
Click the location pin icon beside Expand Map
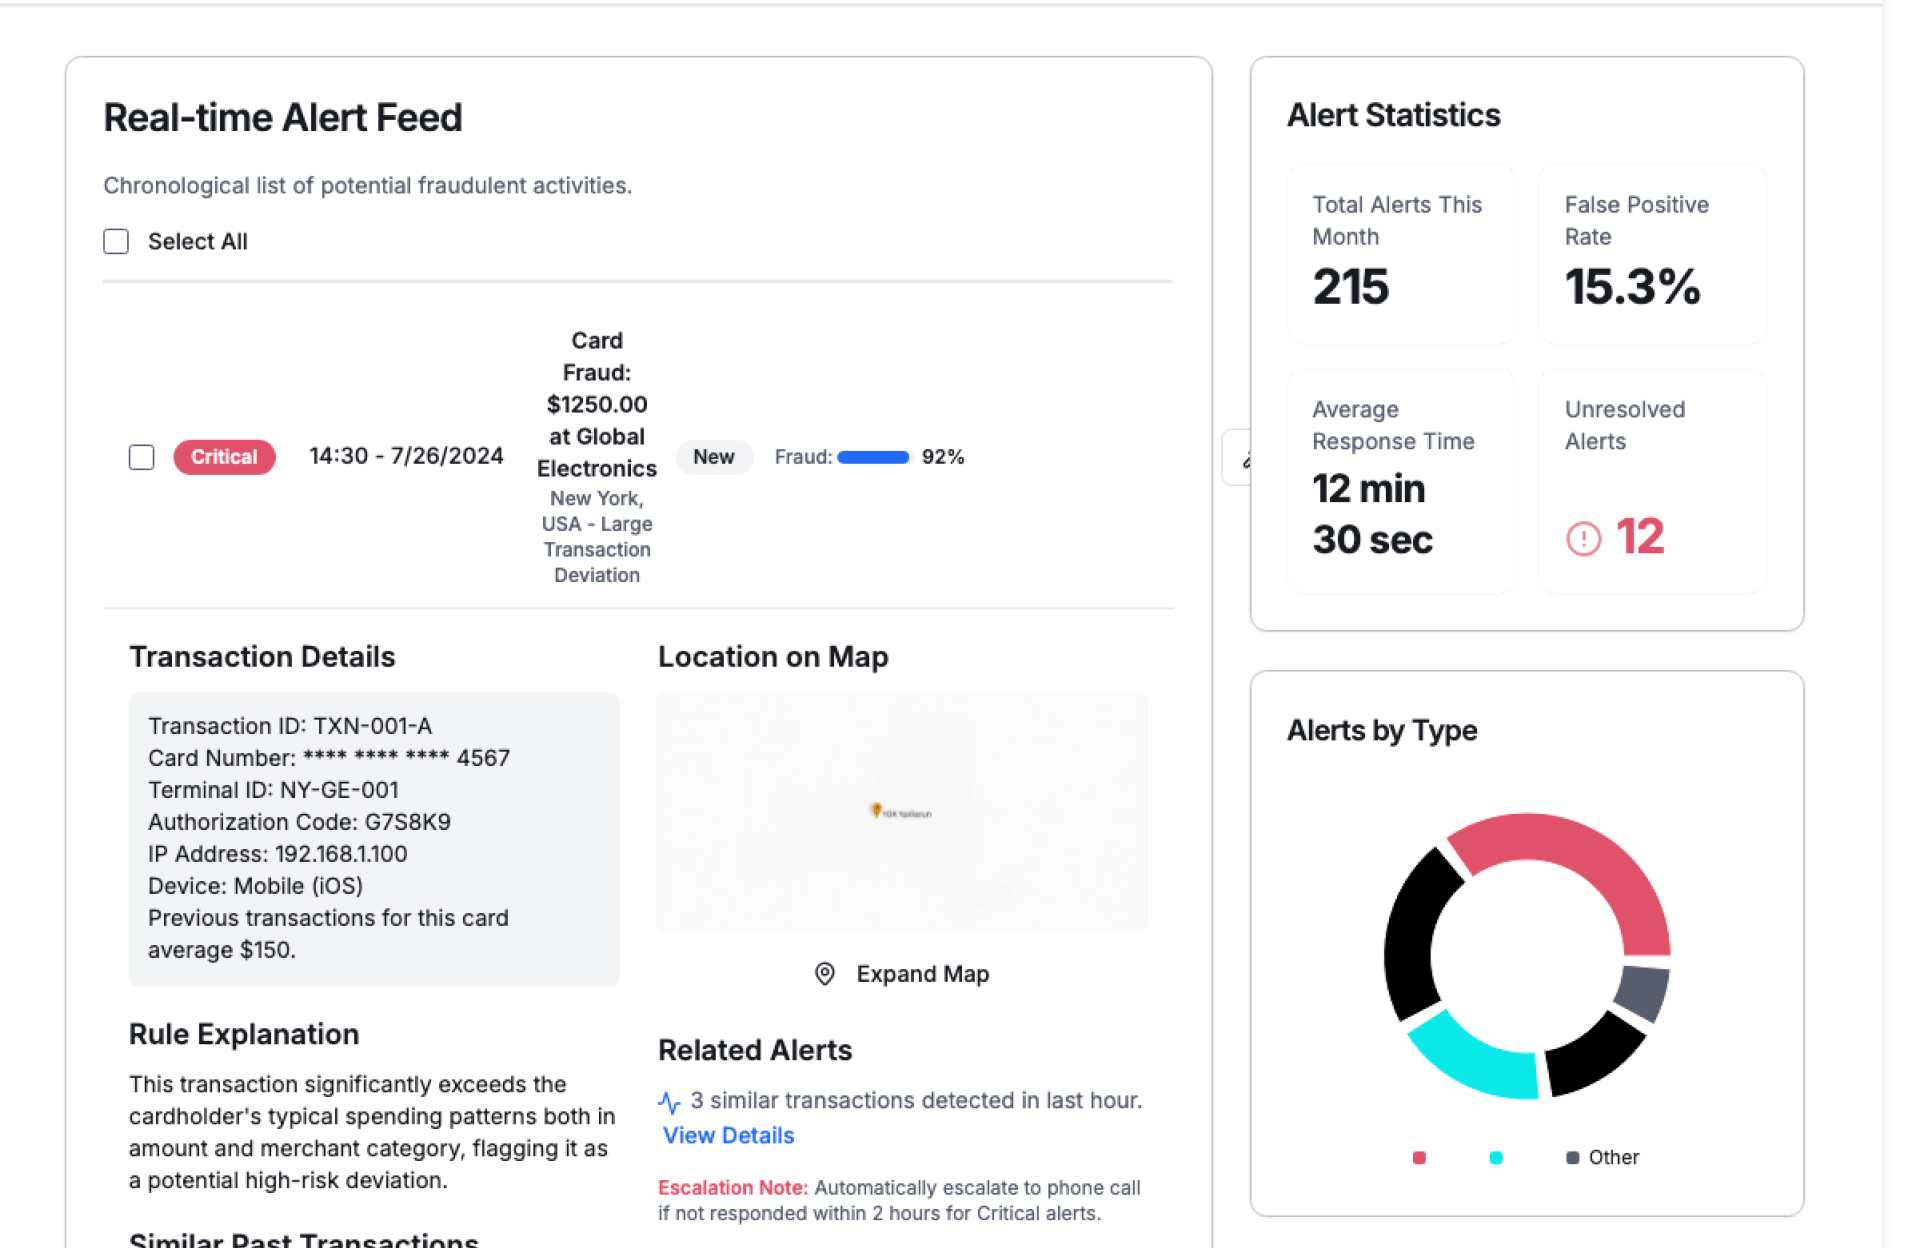(825, 974)
